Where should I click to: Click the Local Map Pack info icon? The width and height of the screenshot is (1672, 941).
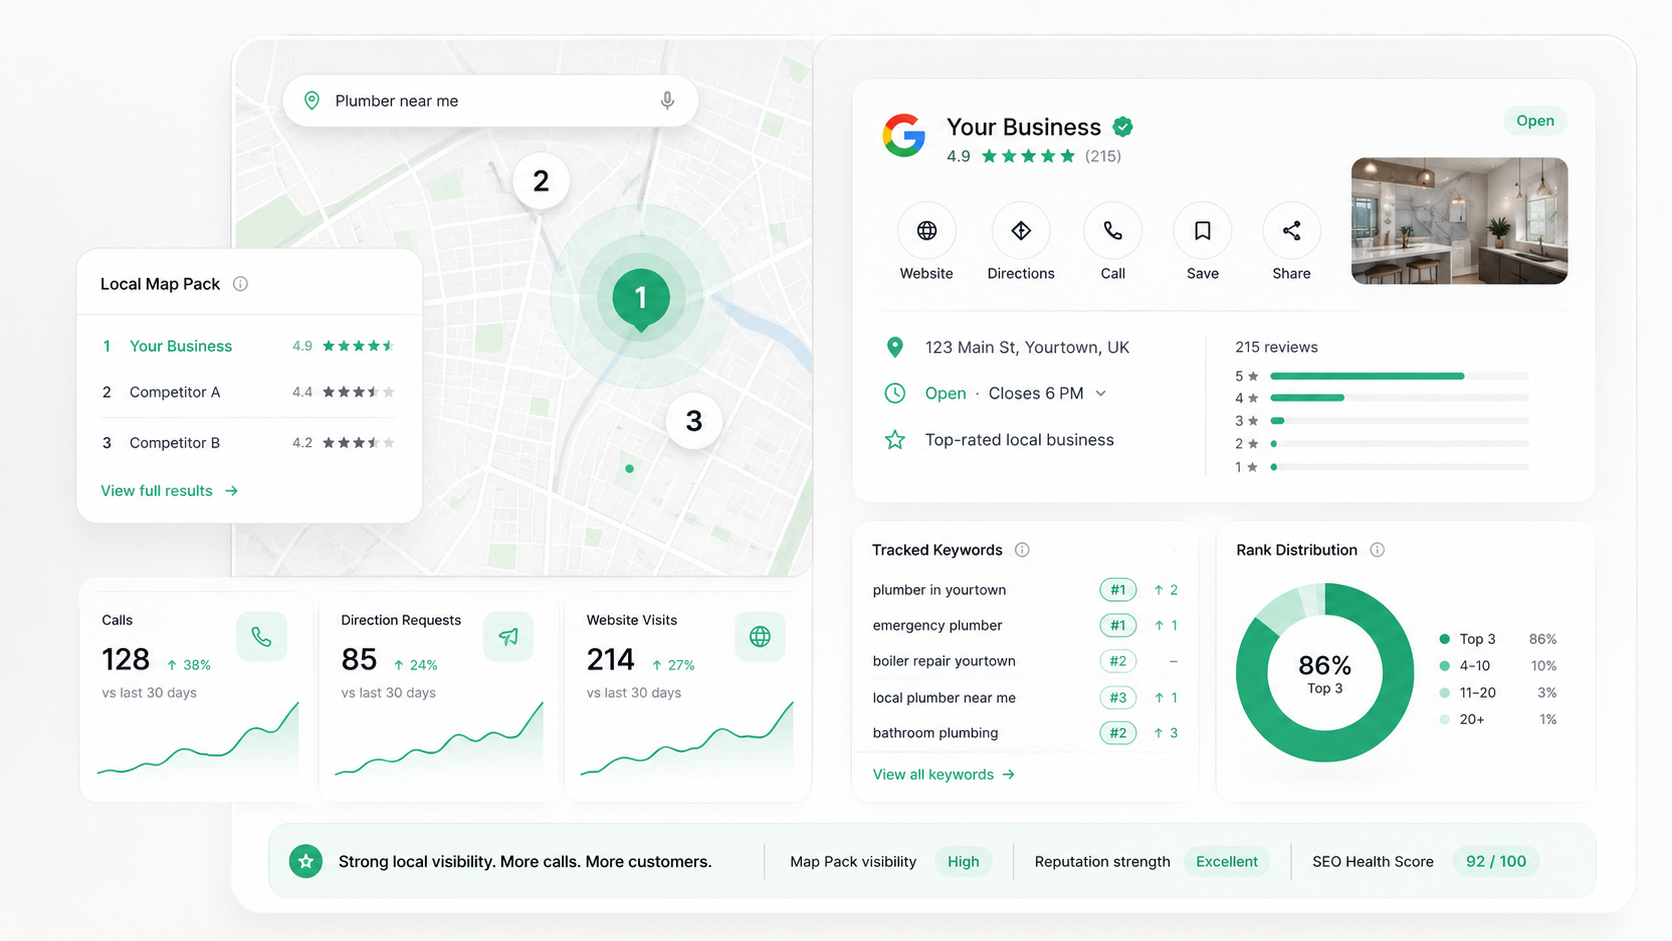coord(240,284)
